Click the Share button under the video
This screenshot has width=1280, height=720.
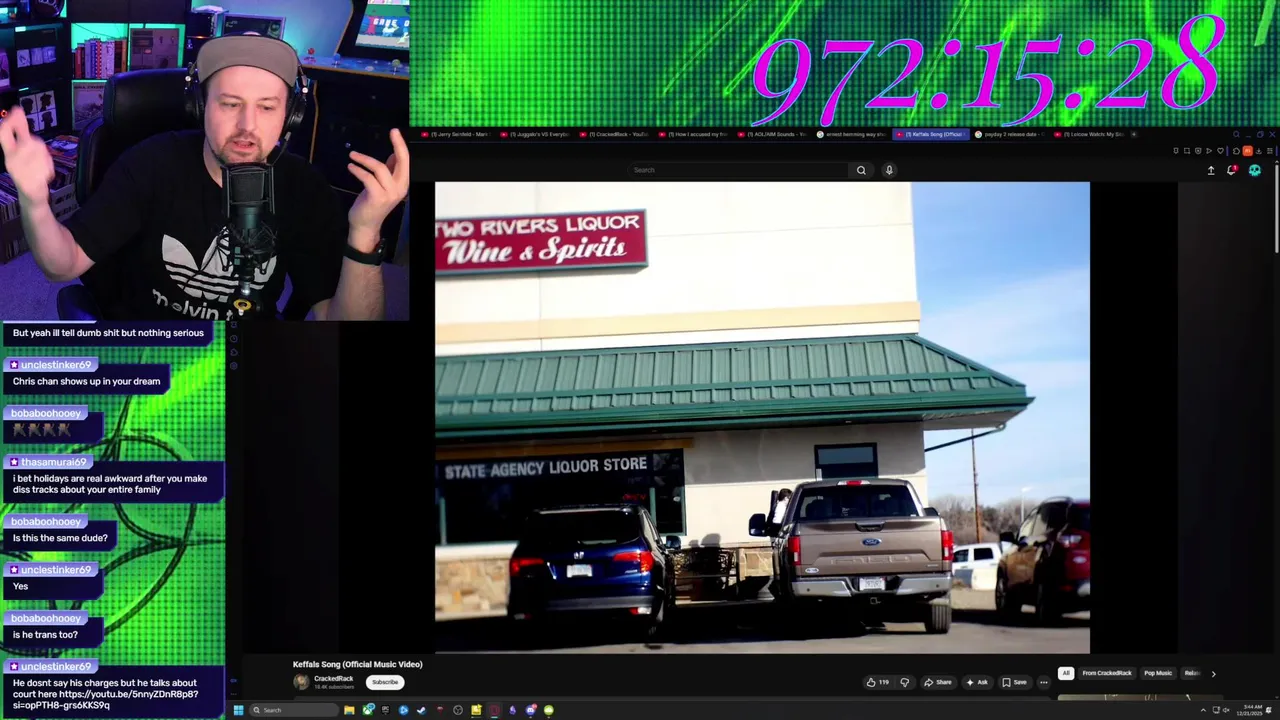point(938,682)
